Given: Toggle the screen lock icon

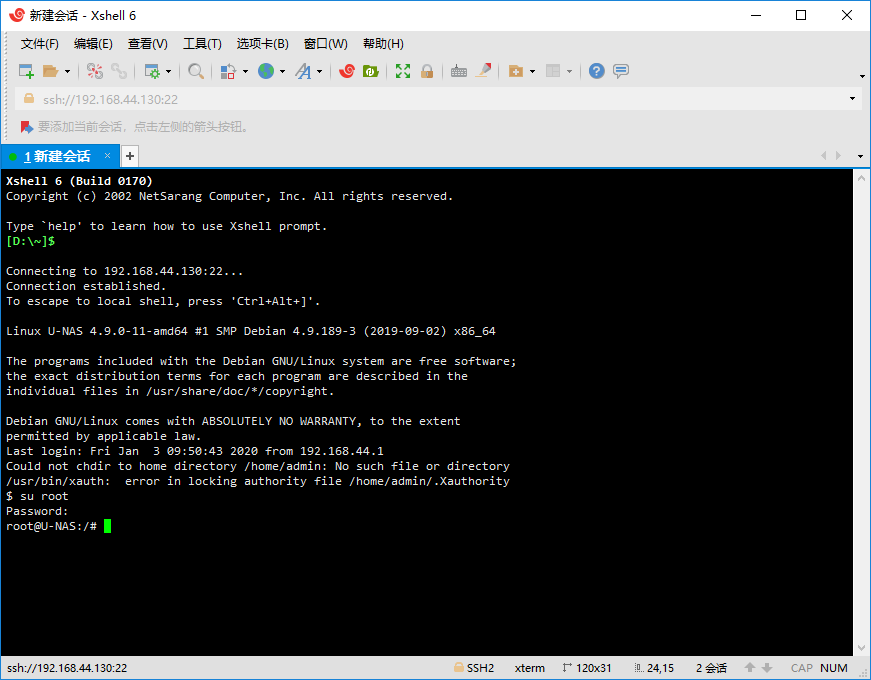Looking at the screenshot, I should 427,71.
